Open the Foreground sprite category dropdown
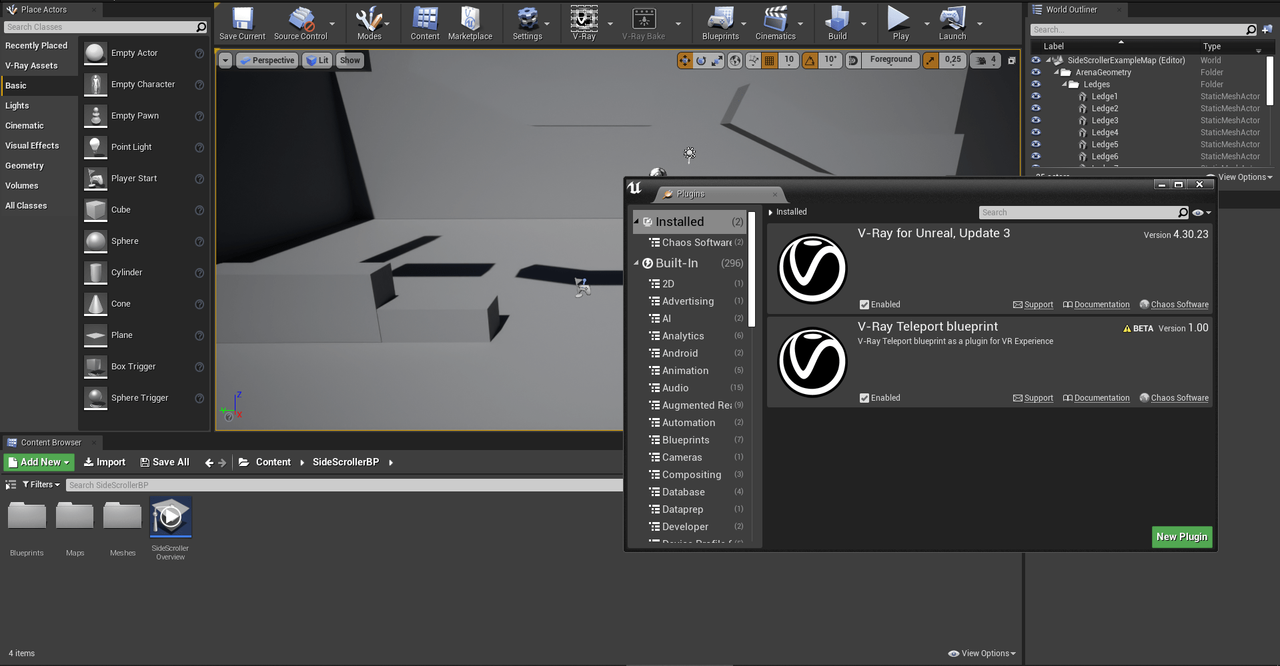This screenshot has width=1280, height=666. click(x=889, y=60)
